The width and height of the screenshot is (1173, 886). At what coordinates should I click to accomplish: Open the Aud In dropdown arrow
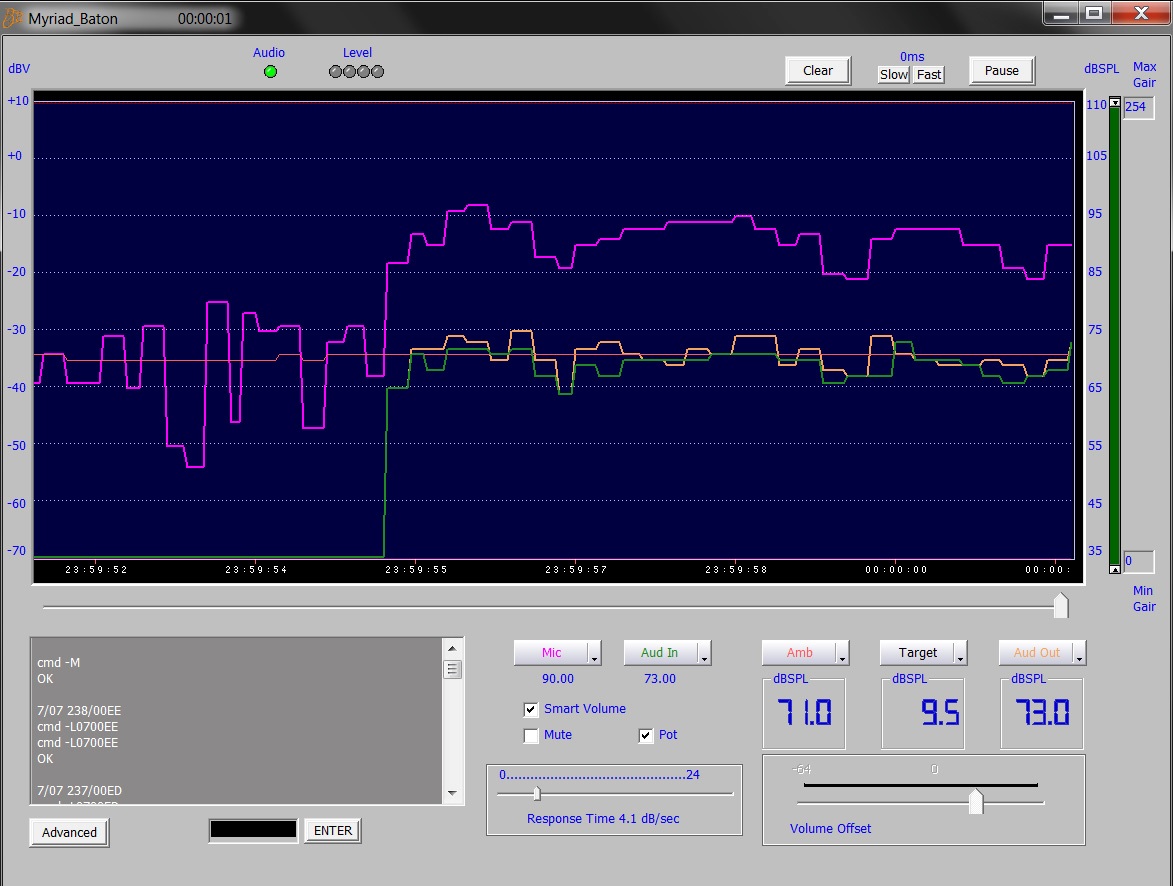704,653
